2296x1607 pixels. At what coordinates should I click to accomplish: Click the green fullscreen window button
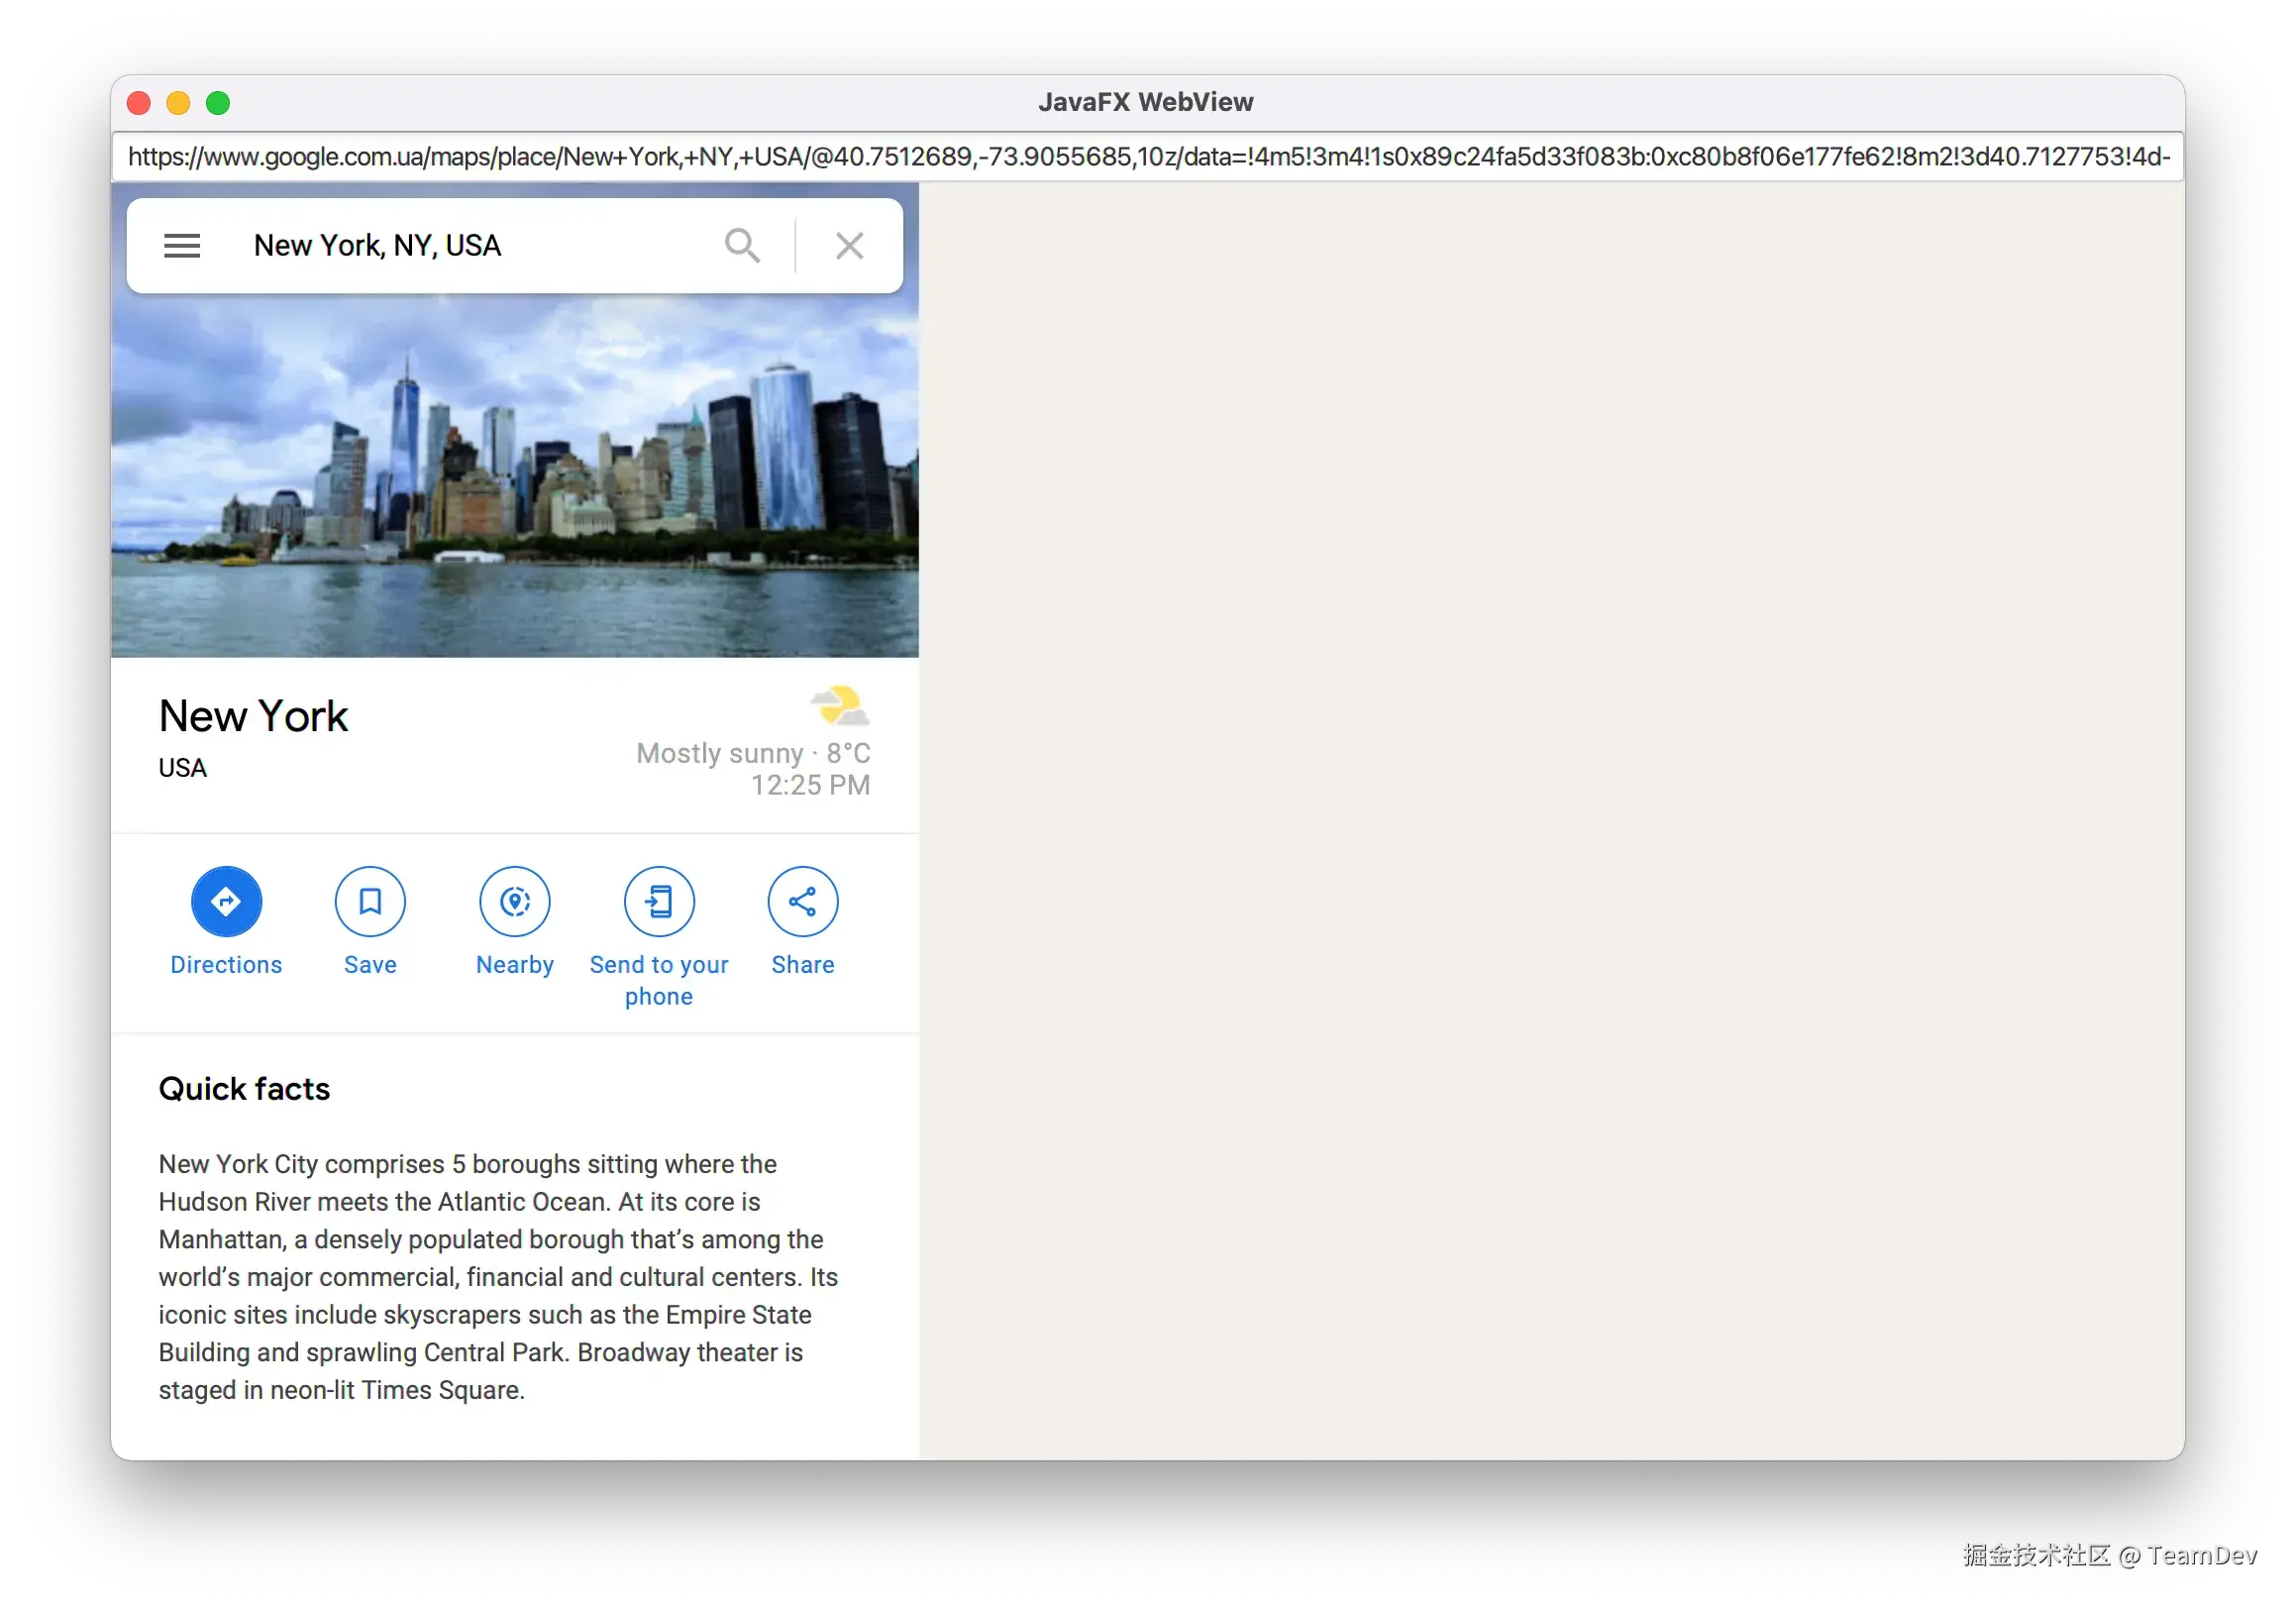[x=218, y=103]
